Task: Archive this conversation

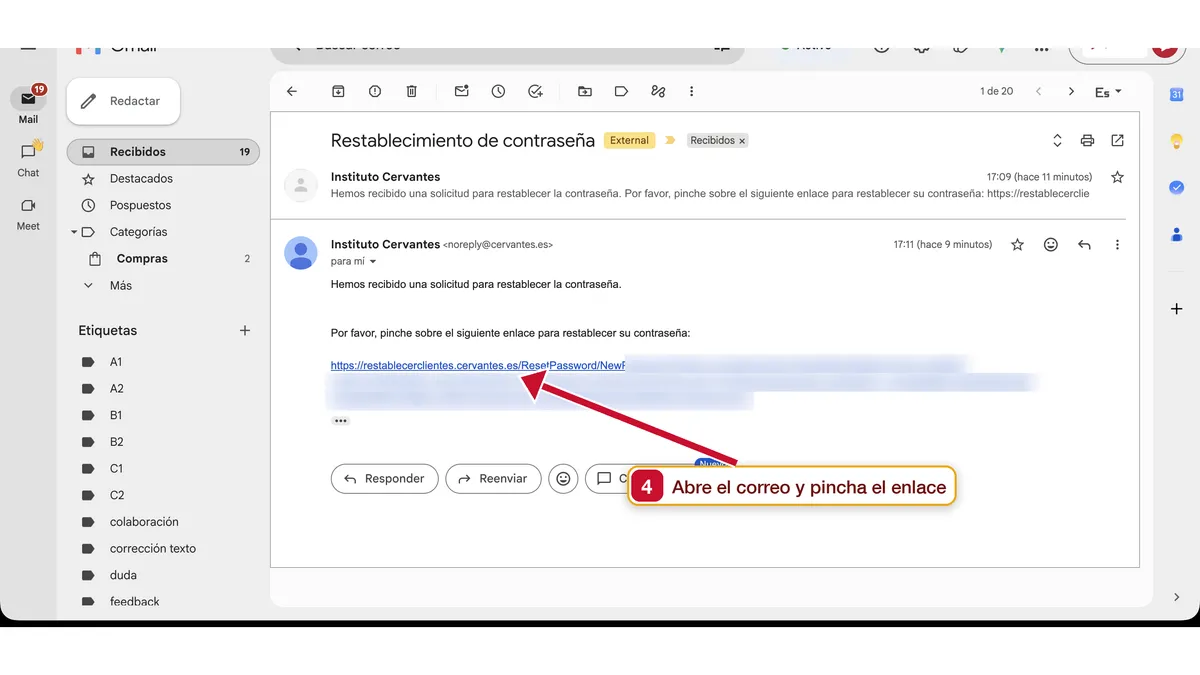Action: coord(338,91)
